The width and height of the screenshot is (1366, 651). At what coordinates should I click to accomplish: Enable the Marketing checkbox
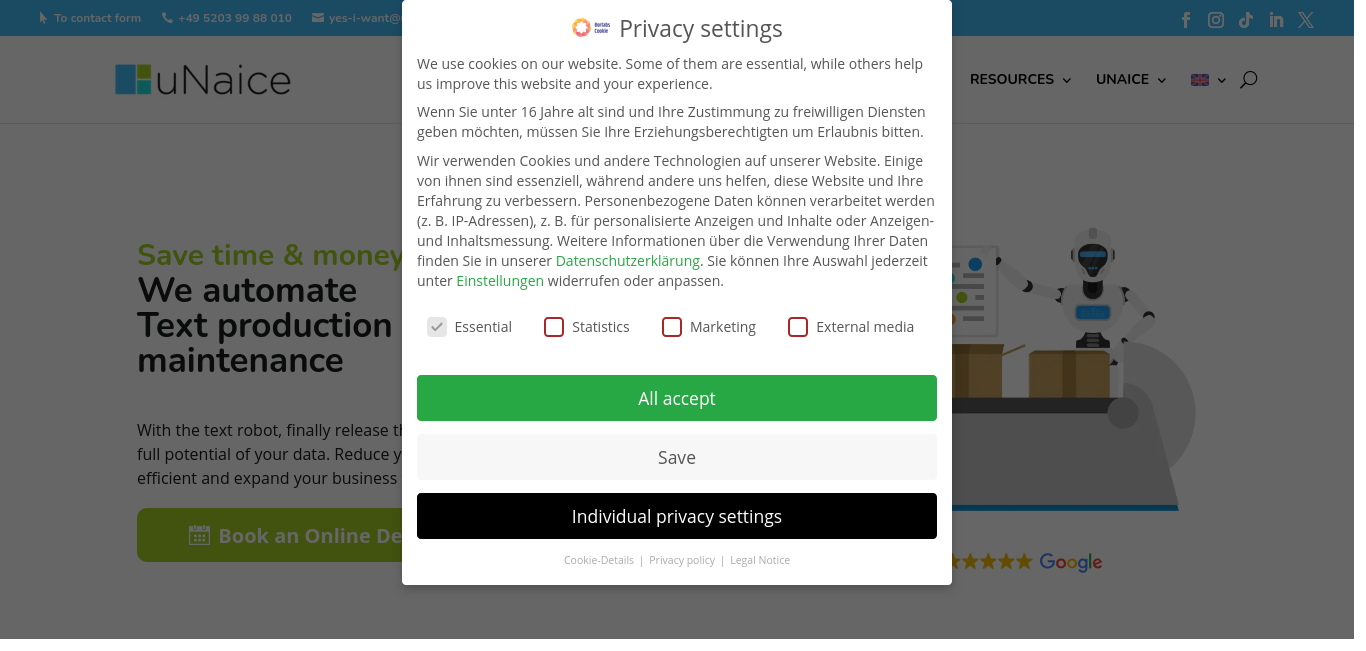coord(672,327)
